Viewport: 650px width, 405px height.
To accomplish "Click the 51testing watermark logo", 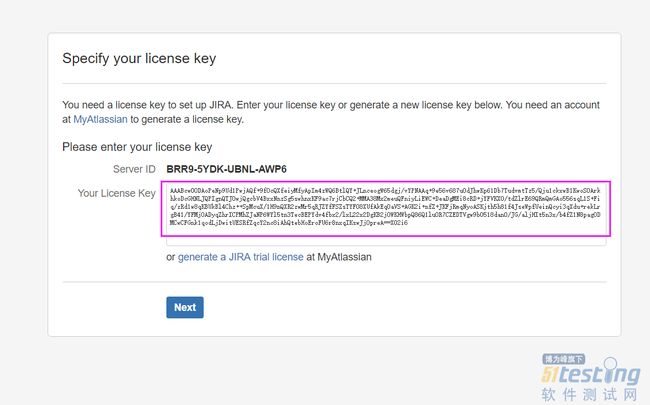I will 590,373.
